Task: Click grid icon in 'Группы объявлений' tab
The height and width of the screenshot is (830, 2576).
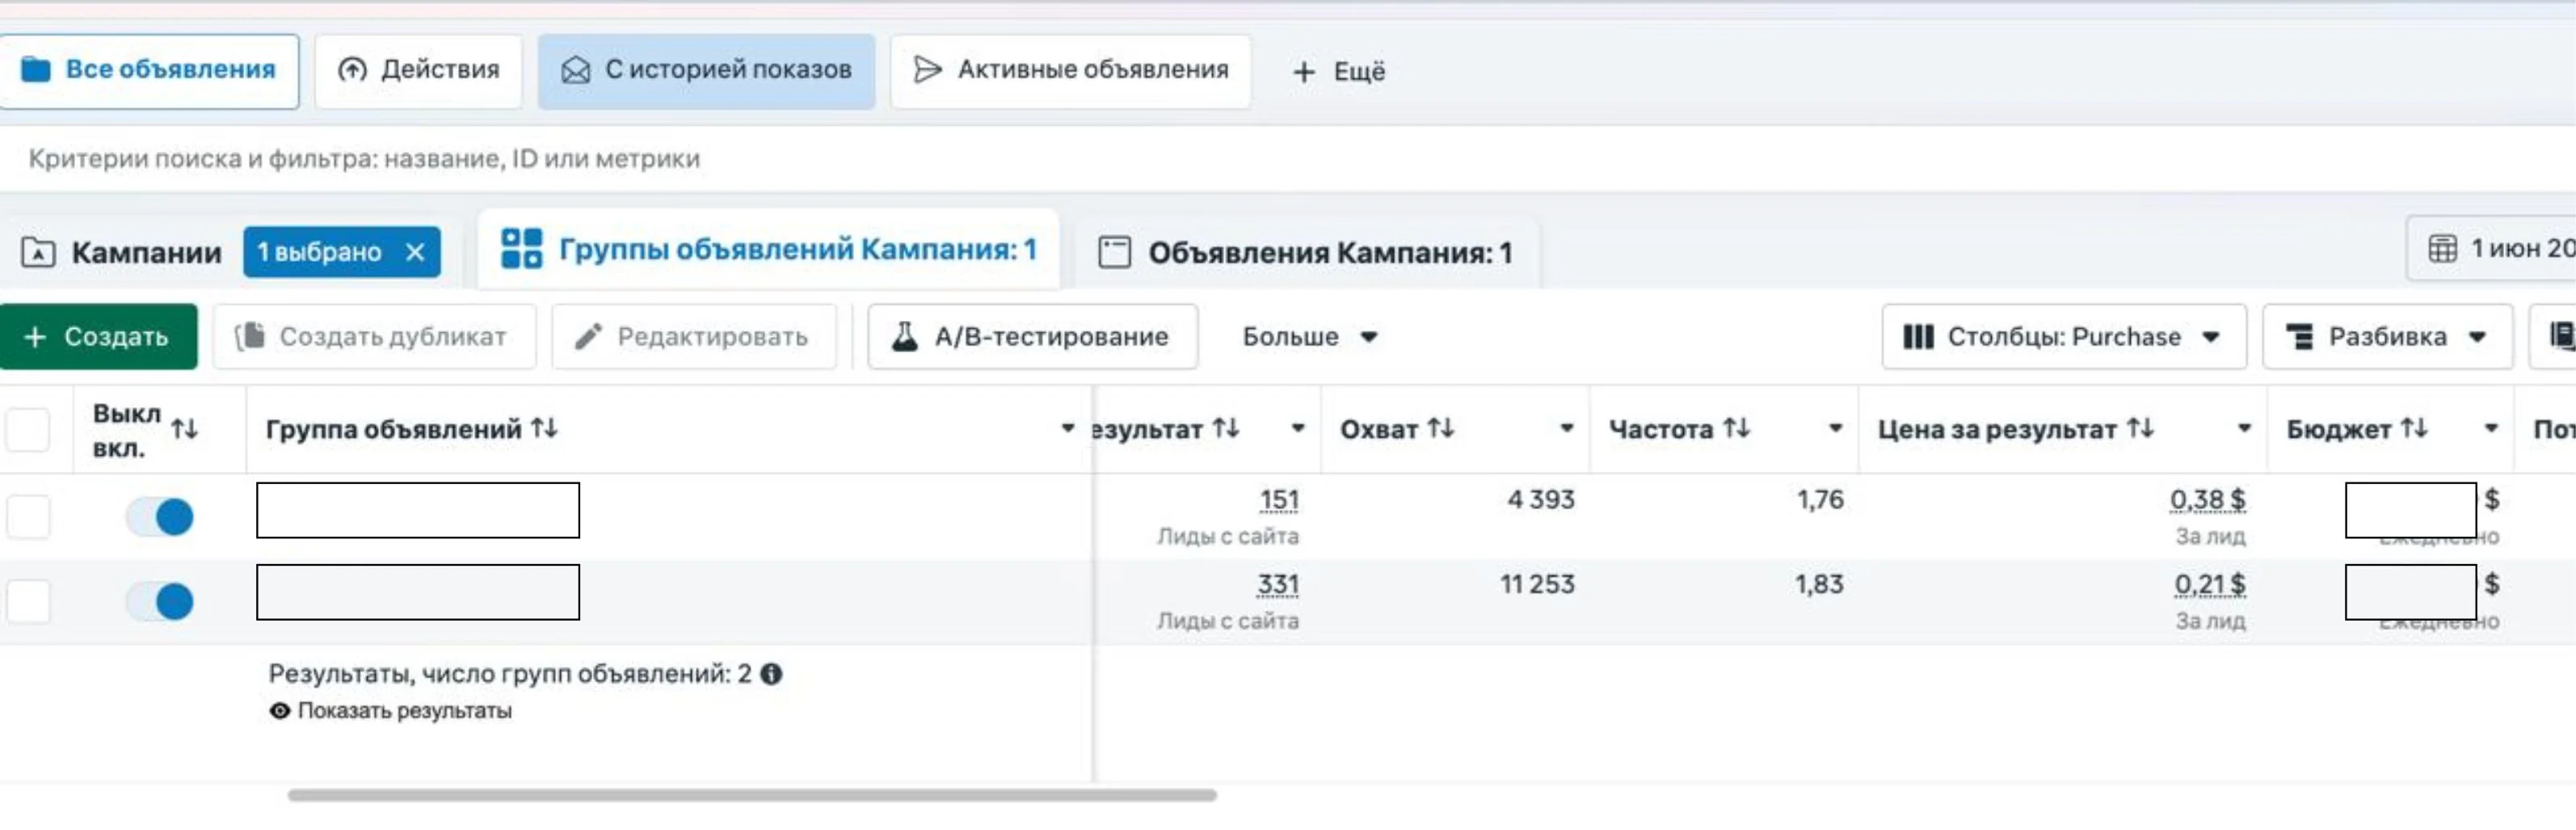Action: 521,248
